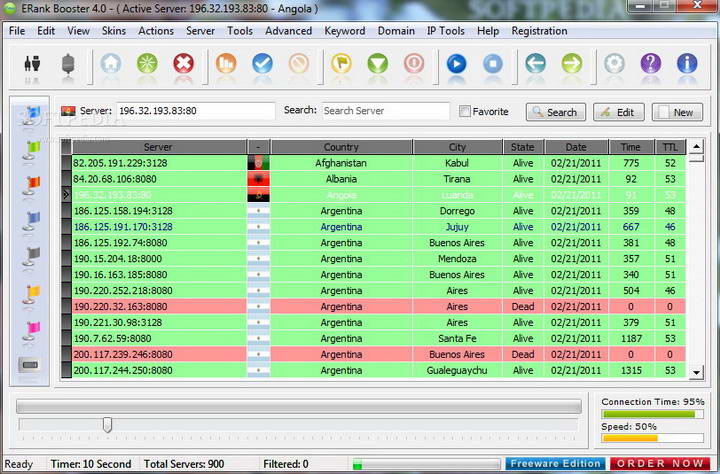Screen dimensions: 720x474
Task: Click the blue checkmark icon
Action: click(262, 63)
